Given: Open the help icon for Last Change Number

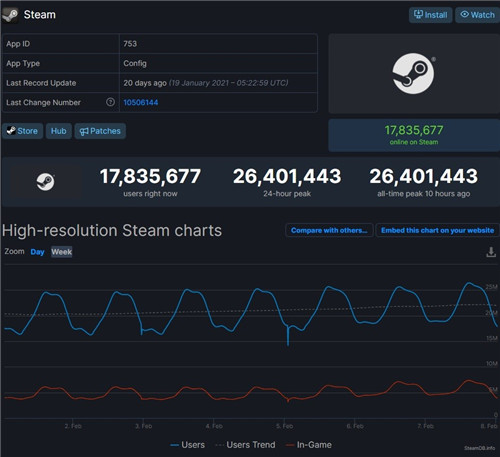Looking at the screenshot, I should 110,102.
